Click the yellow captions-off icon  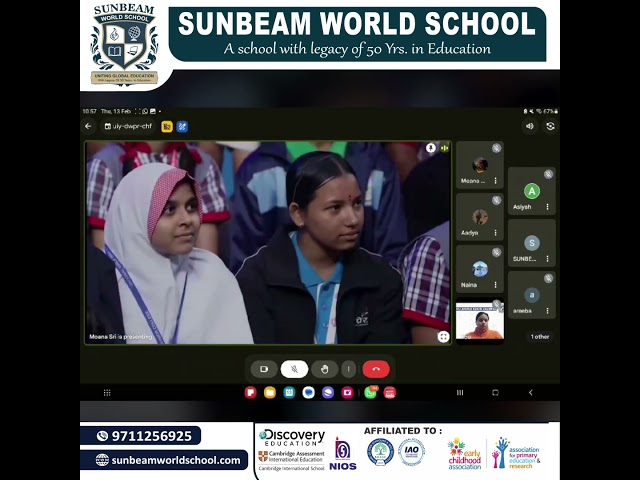click(167, 127)
